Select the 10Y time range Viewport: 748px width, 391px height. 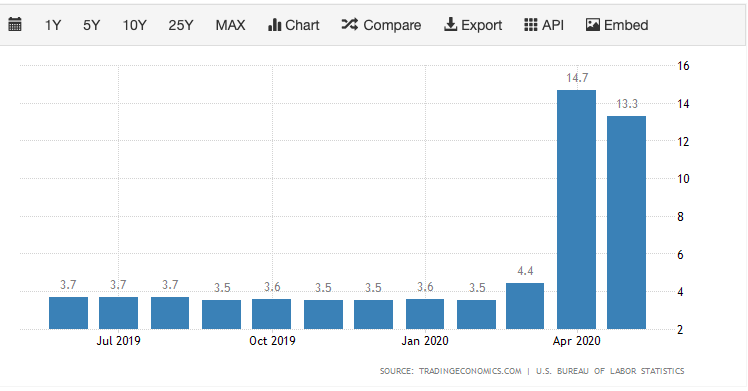[x=135, y=25]
